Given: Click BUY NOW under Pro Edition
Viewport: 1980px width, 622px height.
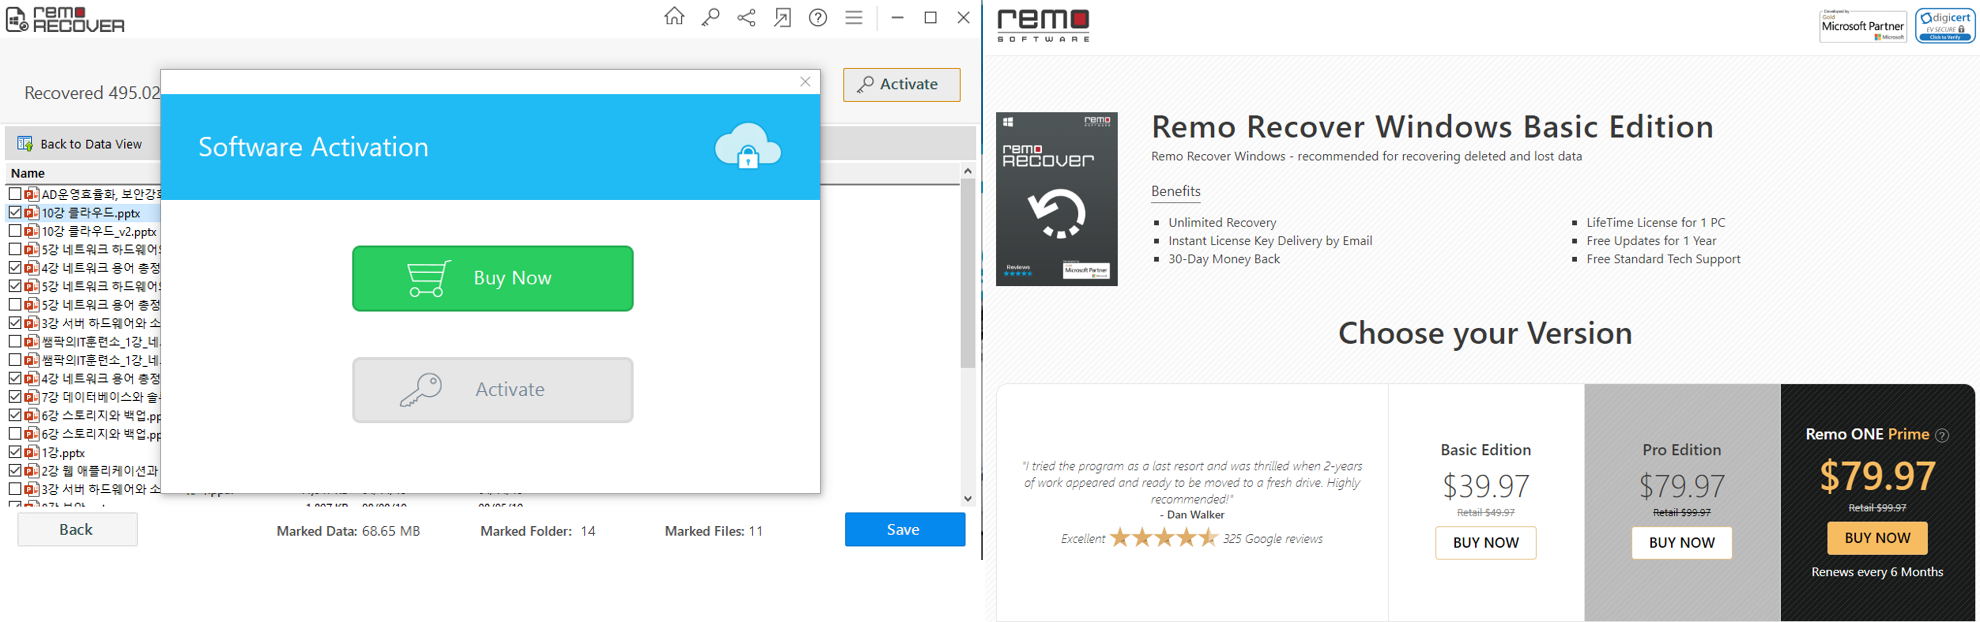Looking at the screenshot, I should pos(1681,543).
